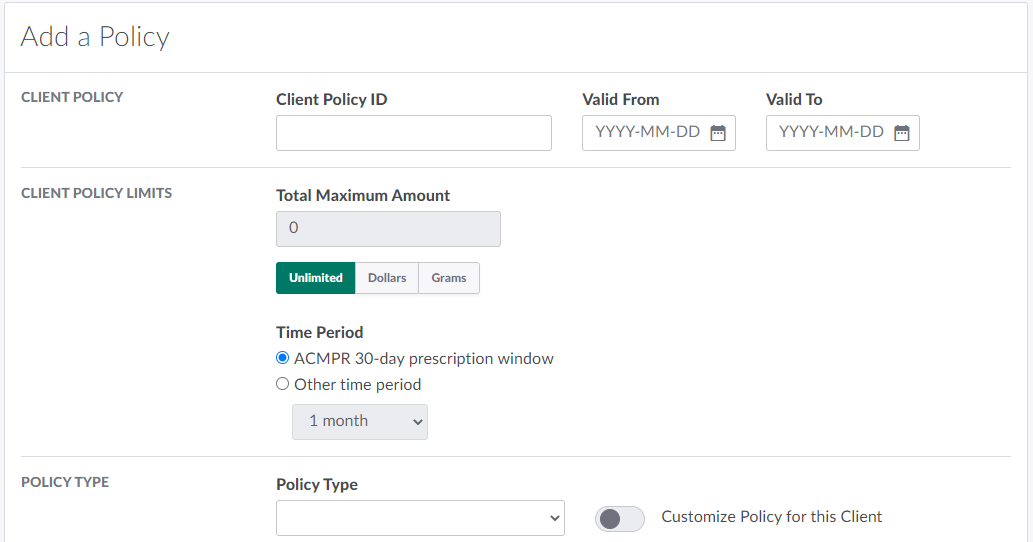This screenshot has width=1033, height=542.
Task: Expand the 1 month time period dropdown
Action: coord(359,422)
